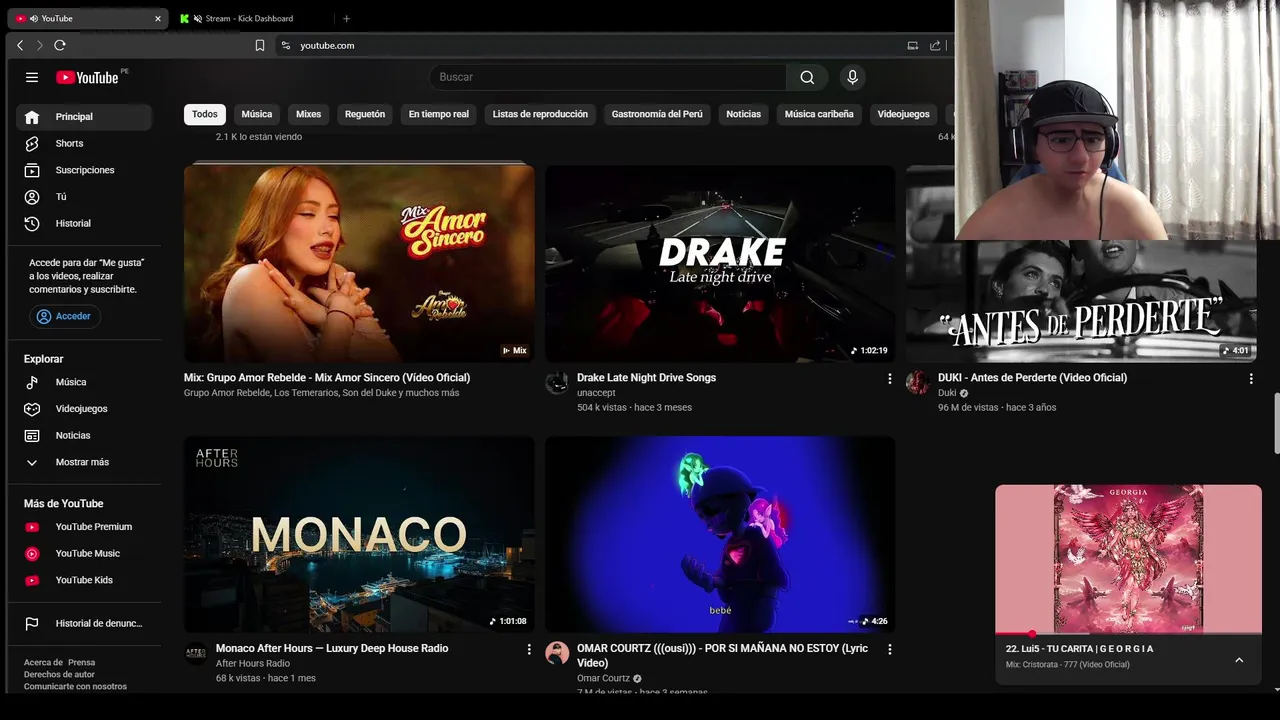Select the Mixes filter chip
This screenshot has width=1280, height=720.
(x=308, y=114)
